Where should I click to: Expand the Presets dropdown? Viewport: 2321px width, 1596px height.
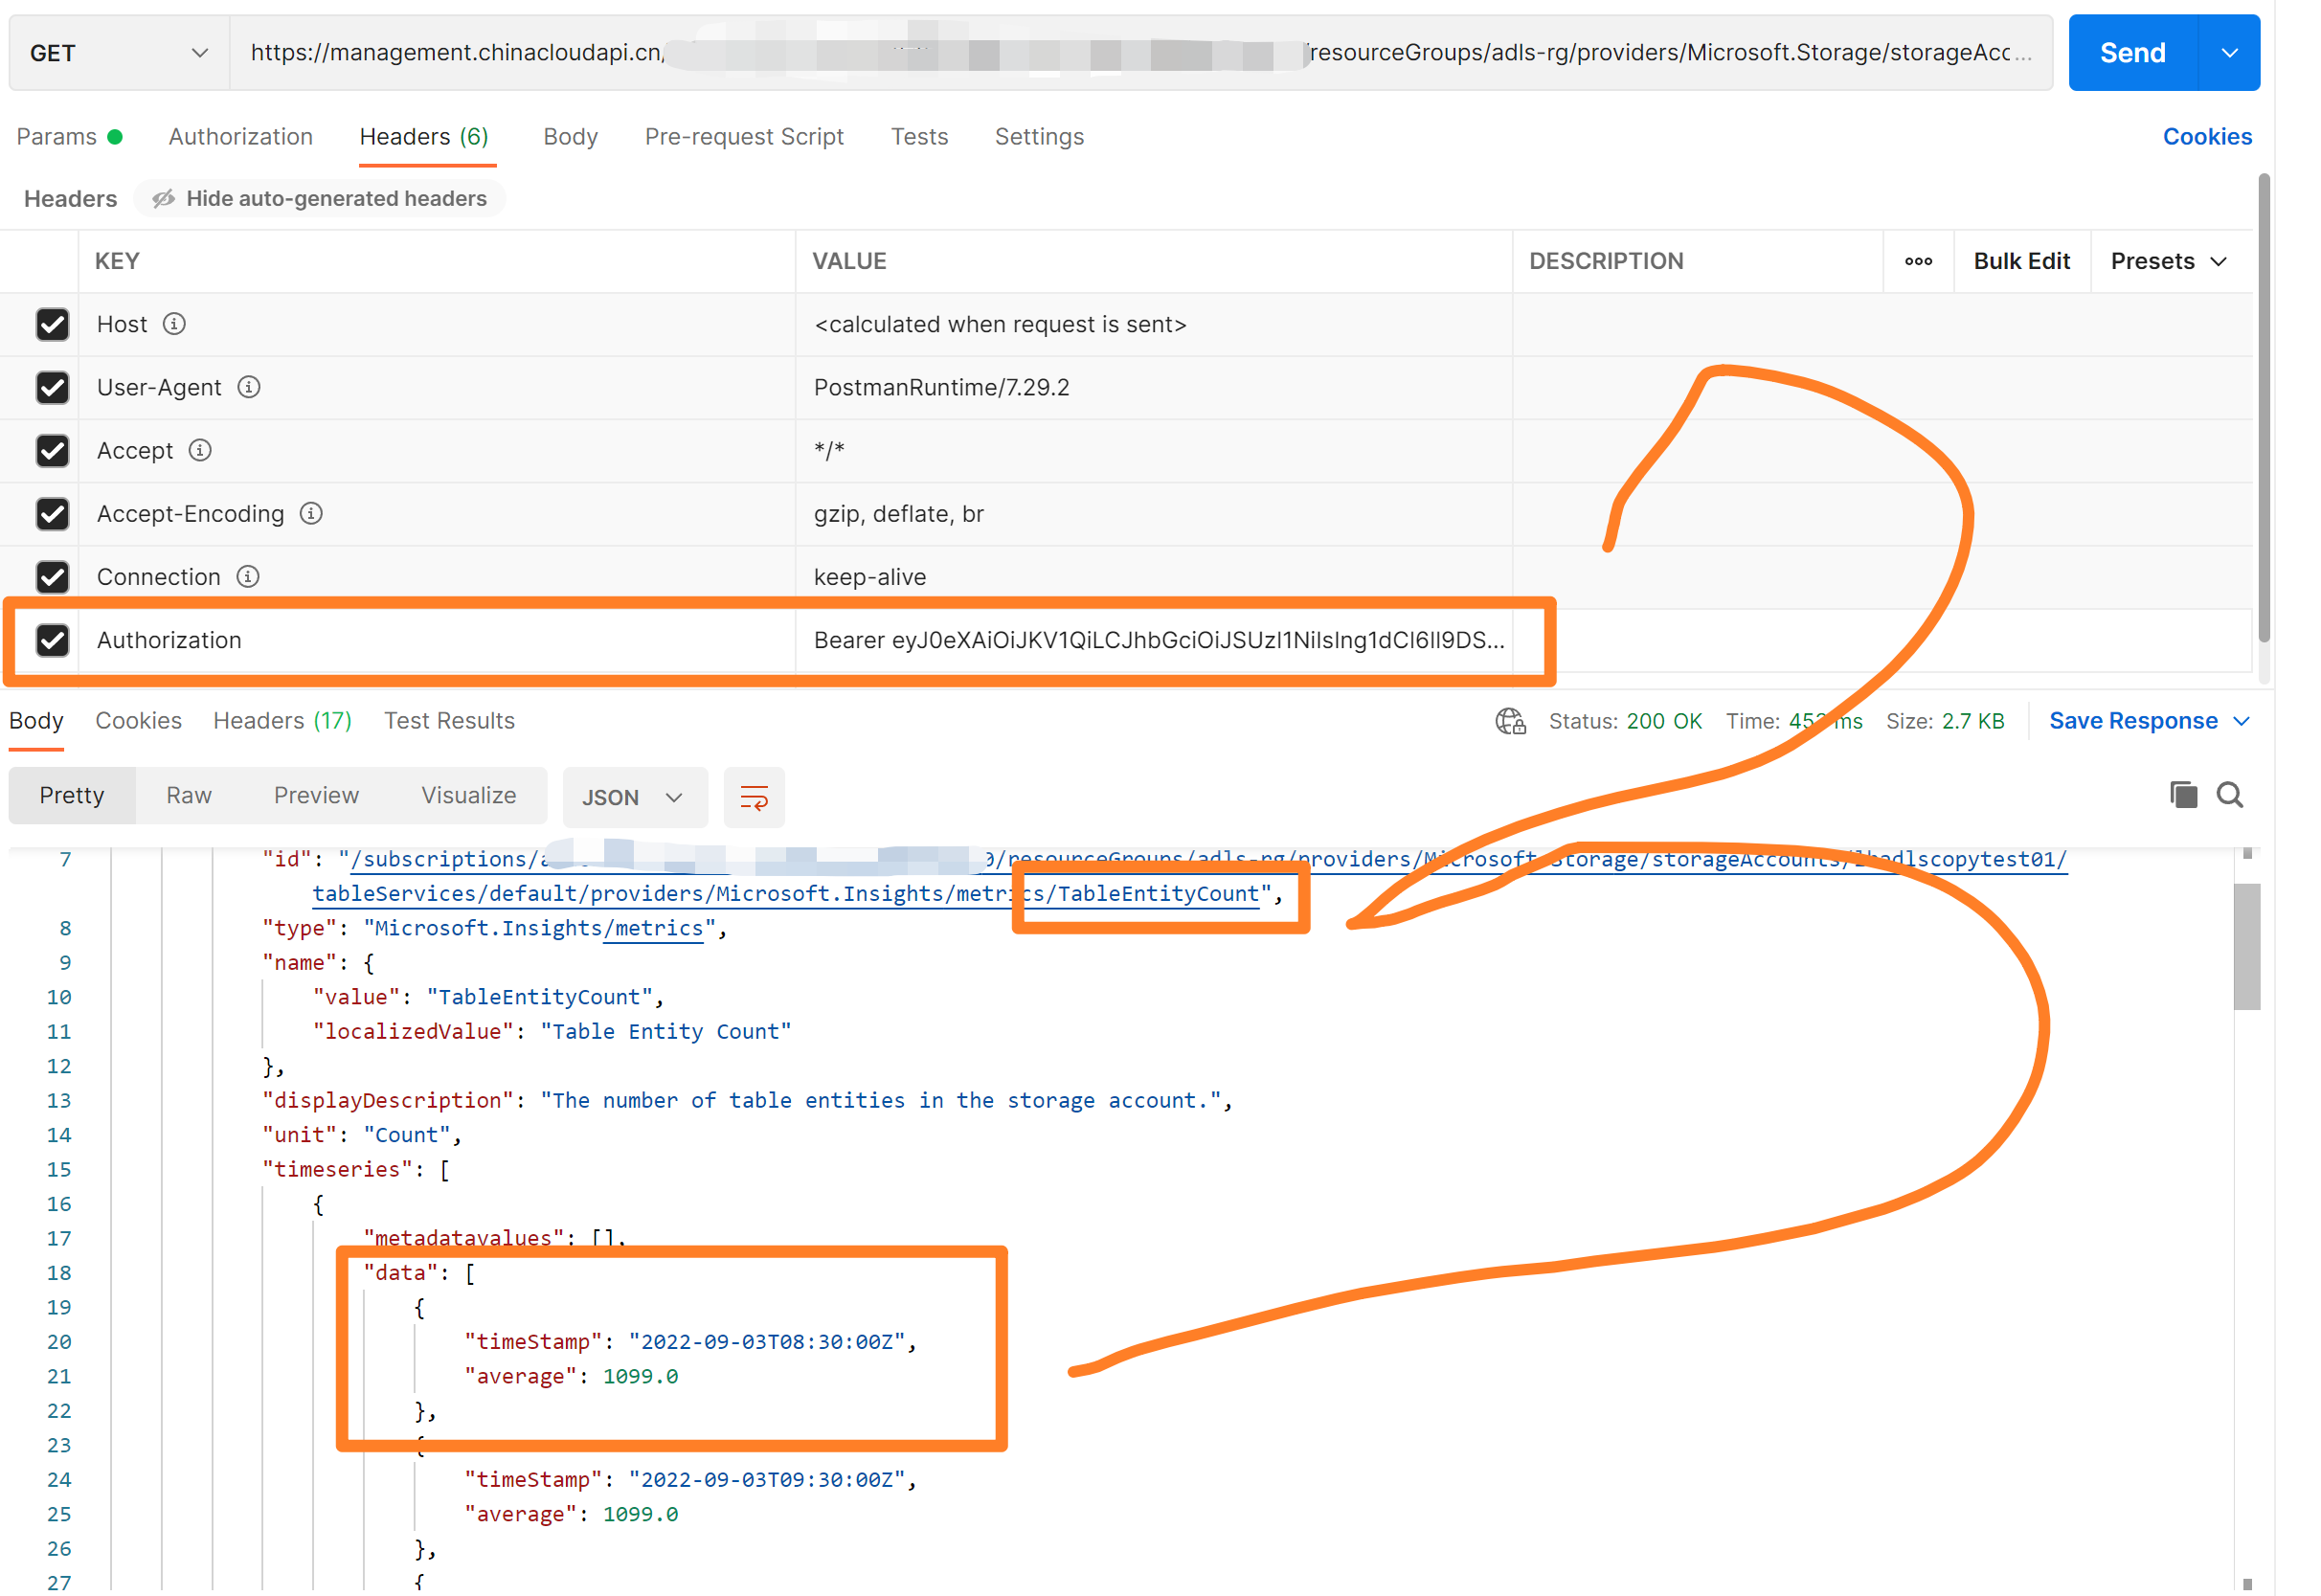pyautogui.click(x=2168, y=261)
